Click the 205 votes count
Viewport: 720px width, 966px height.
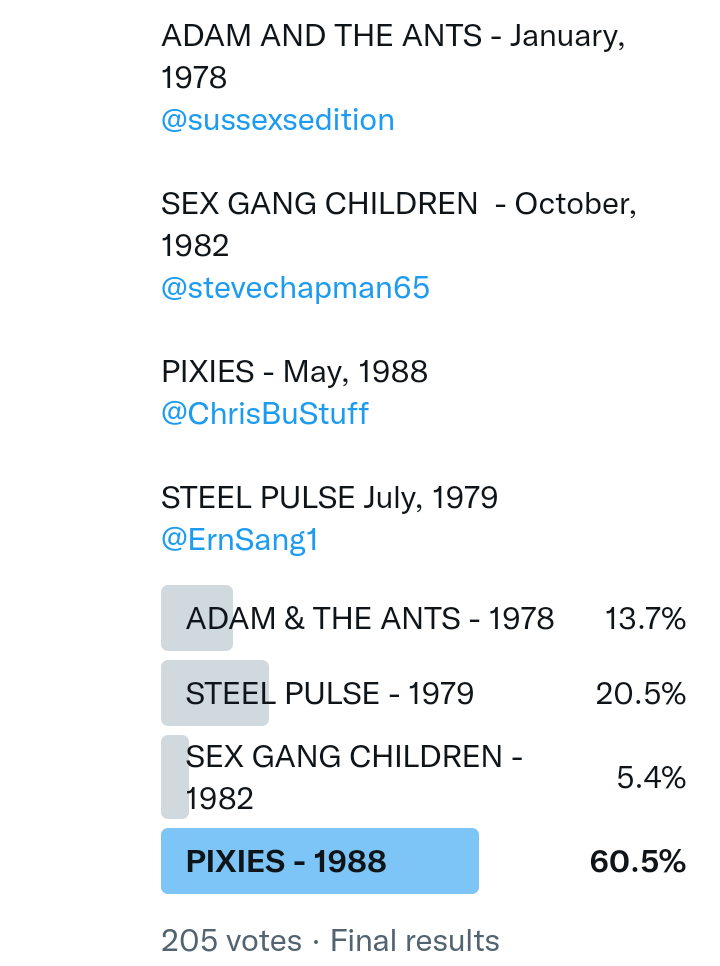click(231, 941)
